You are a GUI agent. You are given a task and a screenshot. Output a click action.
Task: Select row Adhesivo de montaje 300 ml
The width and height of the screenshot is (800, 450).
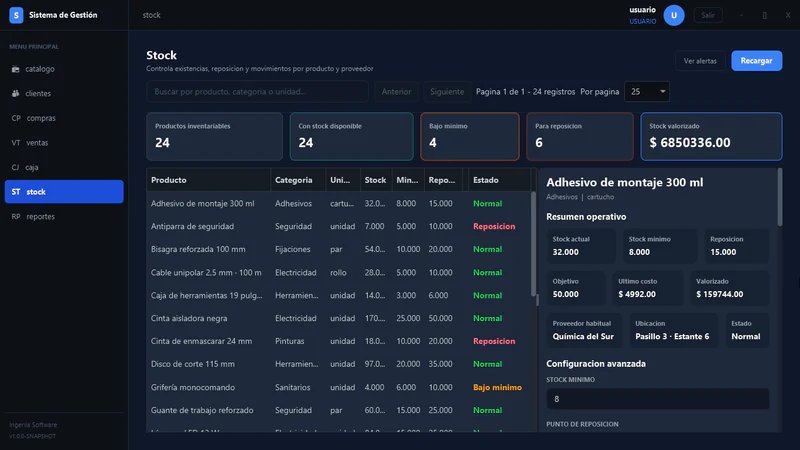tap(339, 204)
